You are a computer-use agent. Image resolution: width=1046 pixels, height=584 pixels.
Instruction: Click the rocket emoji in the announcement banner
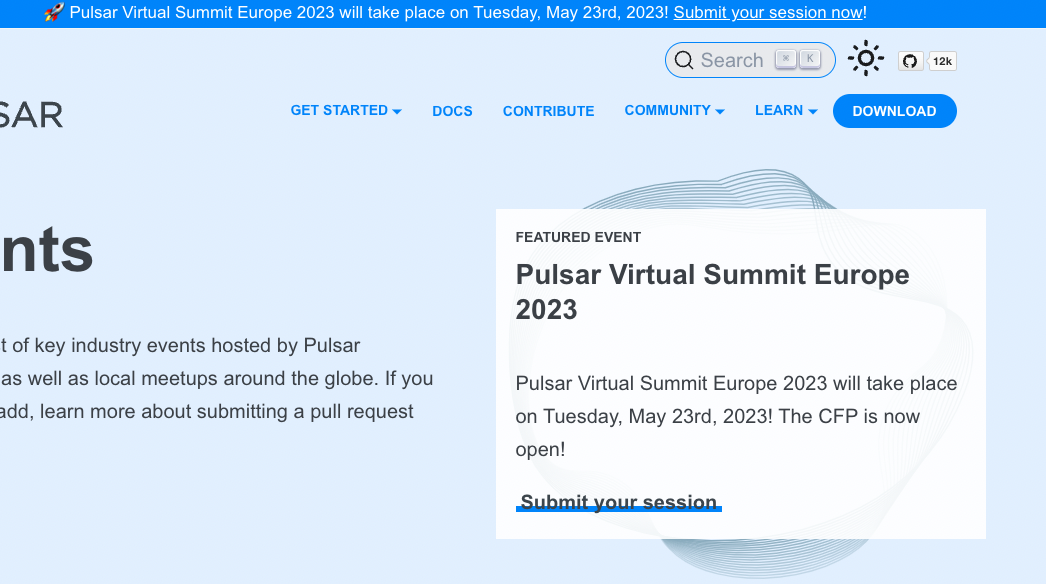[55, 13]
